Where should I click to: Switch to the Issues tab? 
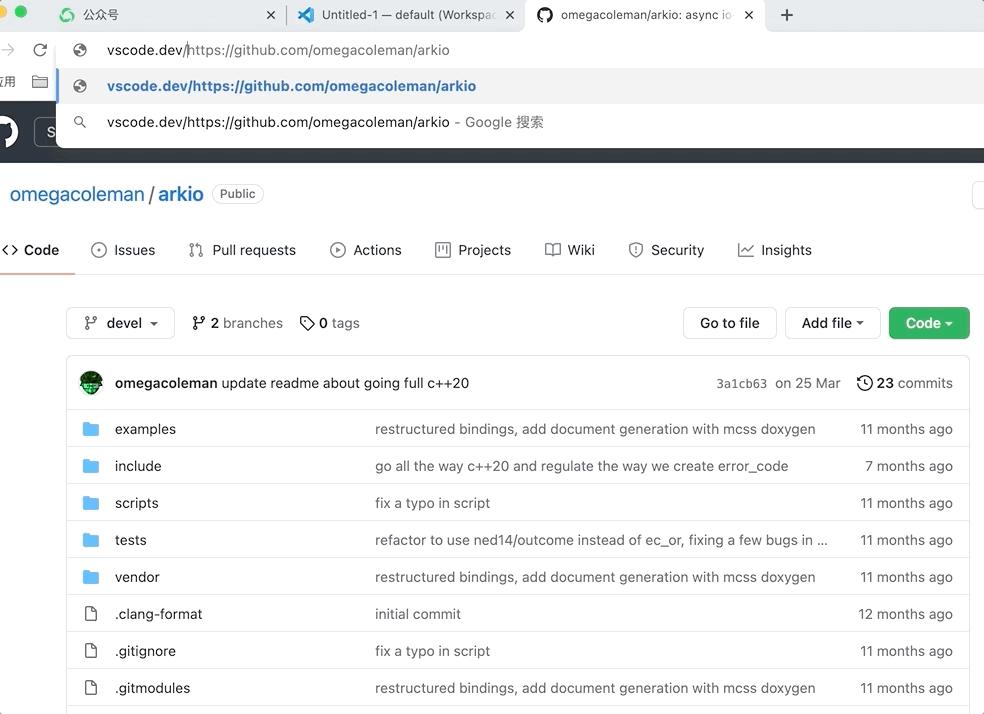[123, 250]
